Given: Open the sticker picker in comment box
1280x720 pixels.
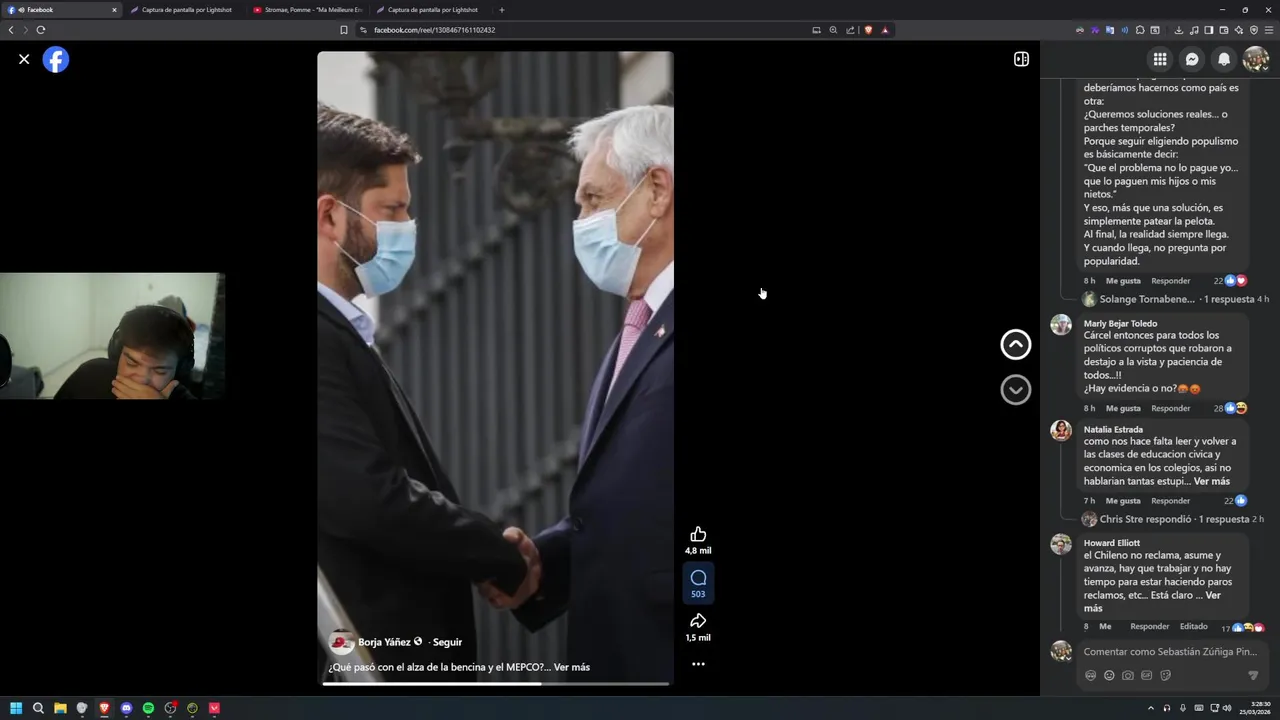Looking at the screenshot, I should point(1166,675).
